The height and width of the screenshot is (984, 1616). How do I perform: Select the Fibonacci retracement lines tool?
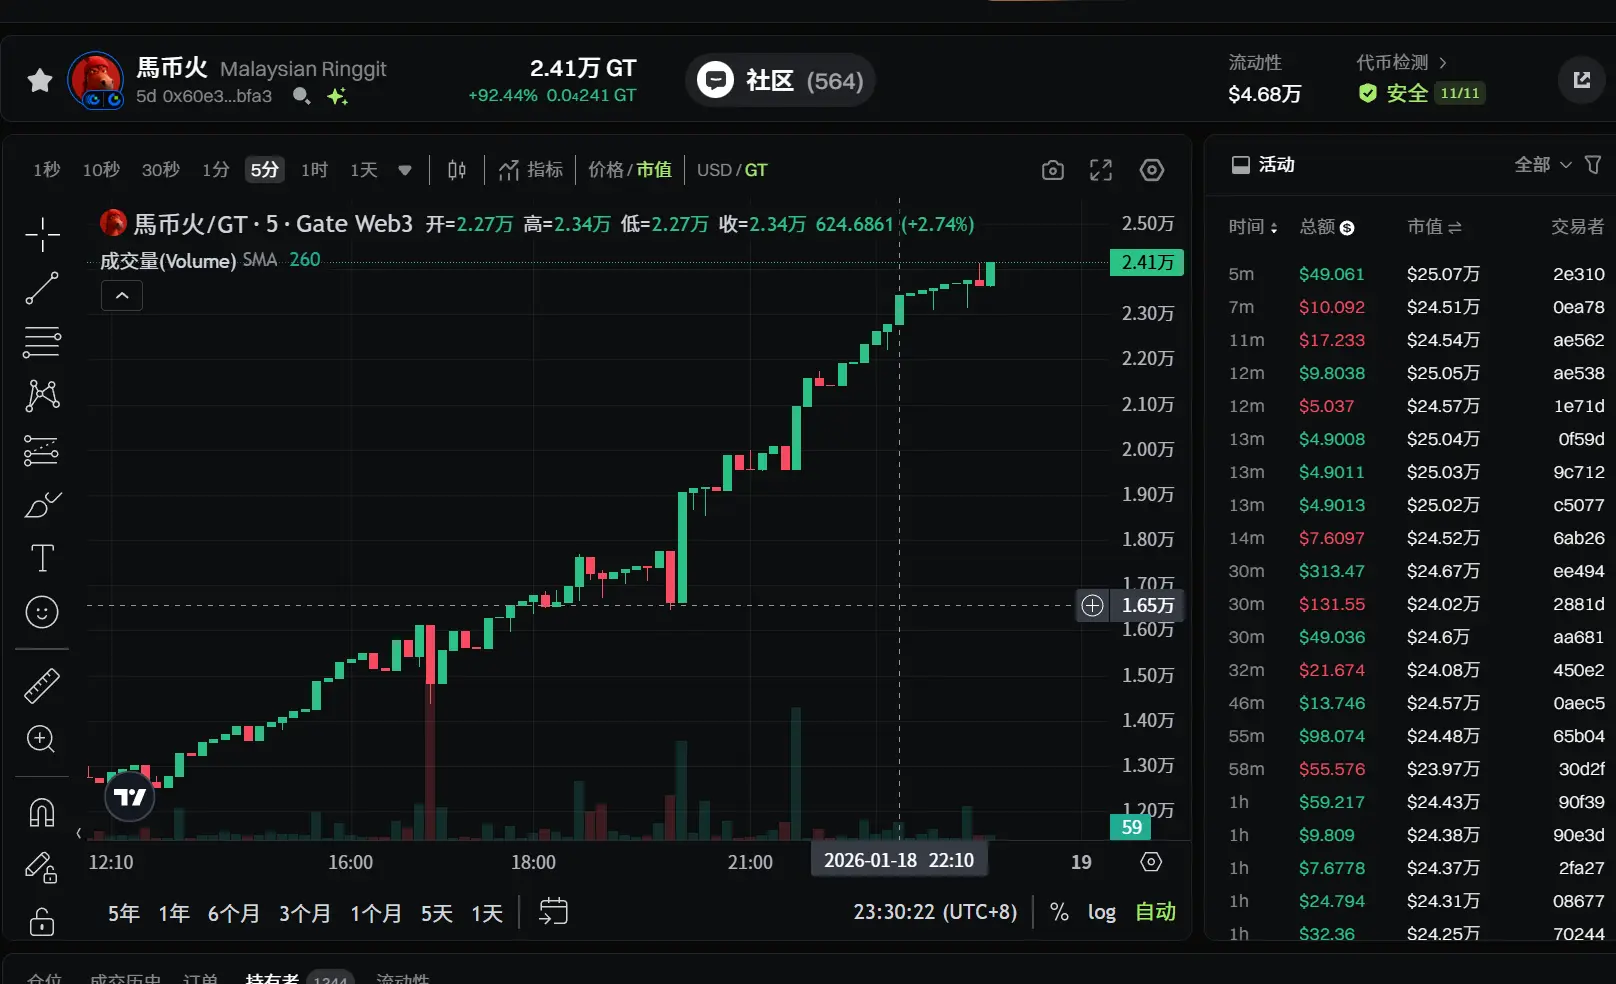pos(42,342)
